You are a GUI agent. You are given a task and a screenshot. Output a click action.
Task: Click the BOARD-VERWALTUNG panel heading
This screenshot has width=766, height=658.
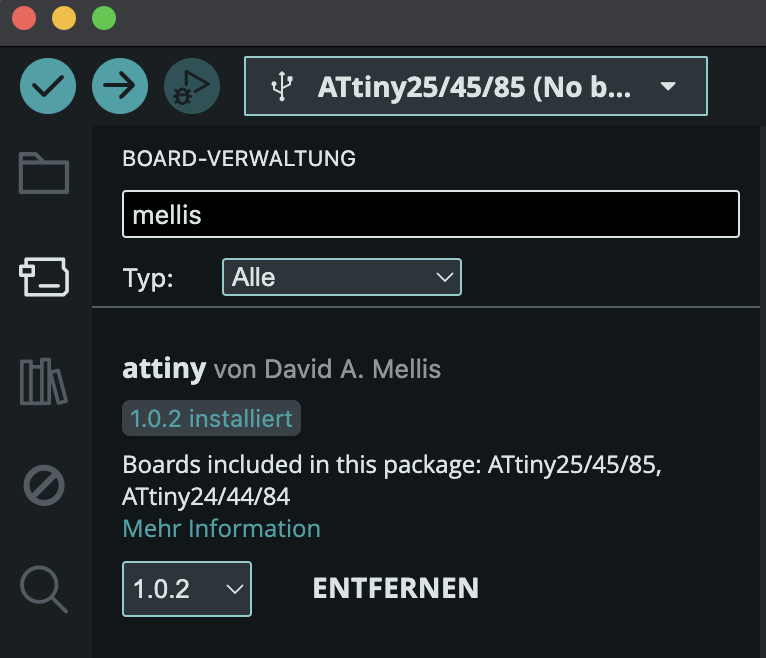pyautogui.click(x=239, y=158)
